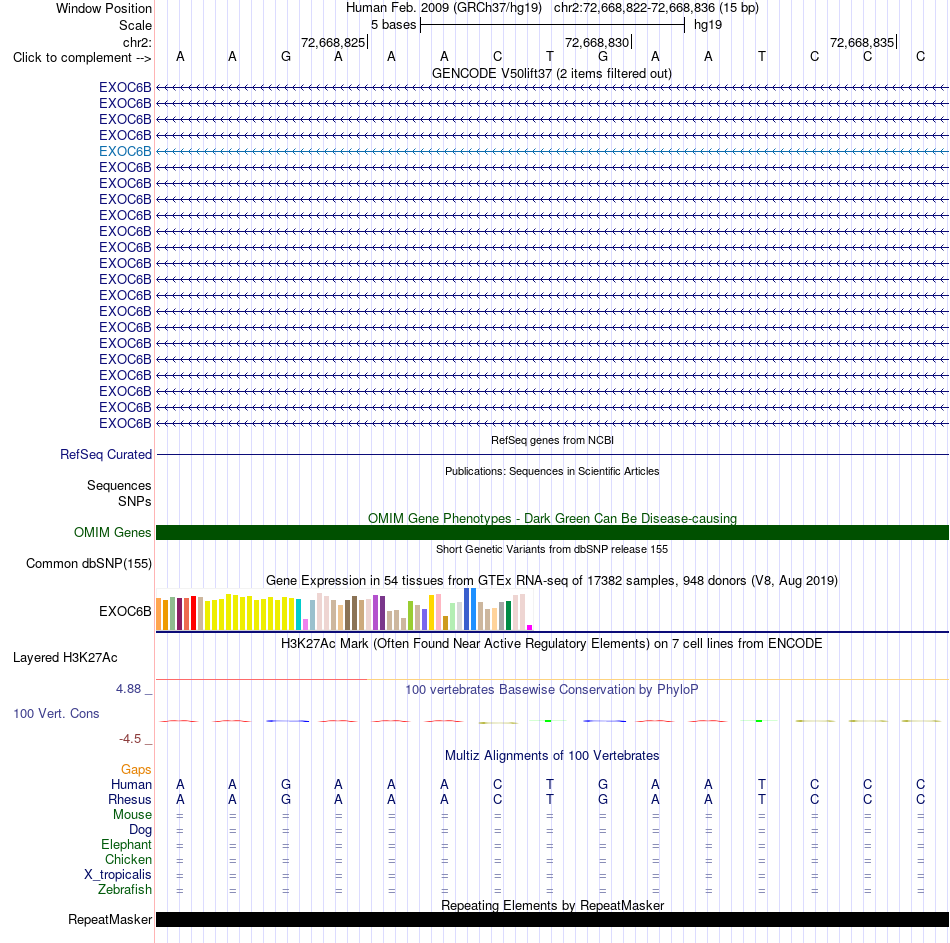Image resolution: width=950 pixels, height=943 pixels.
Task: Select the Elephant alignment row label
Action: point(127,845)
